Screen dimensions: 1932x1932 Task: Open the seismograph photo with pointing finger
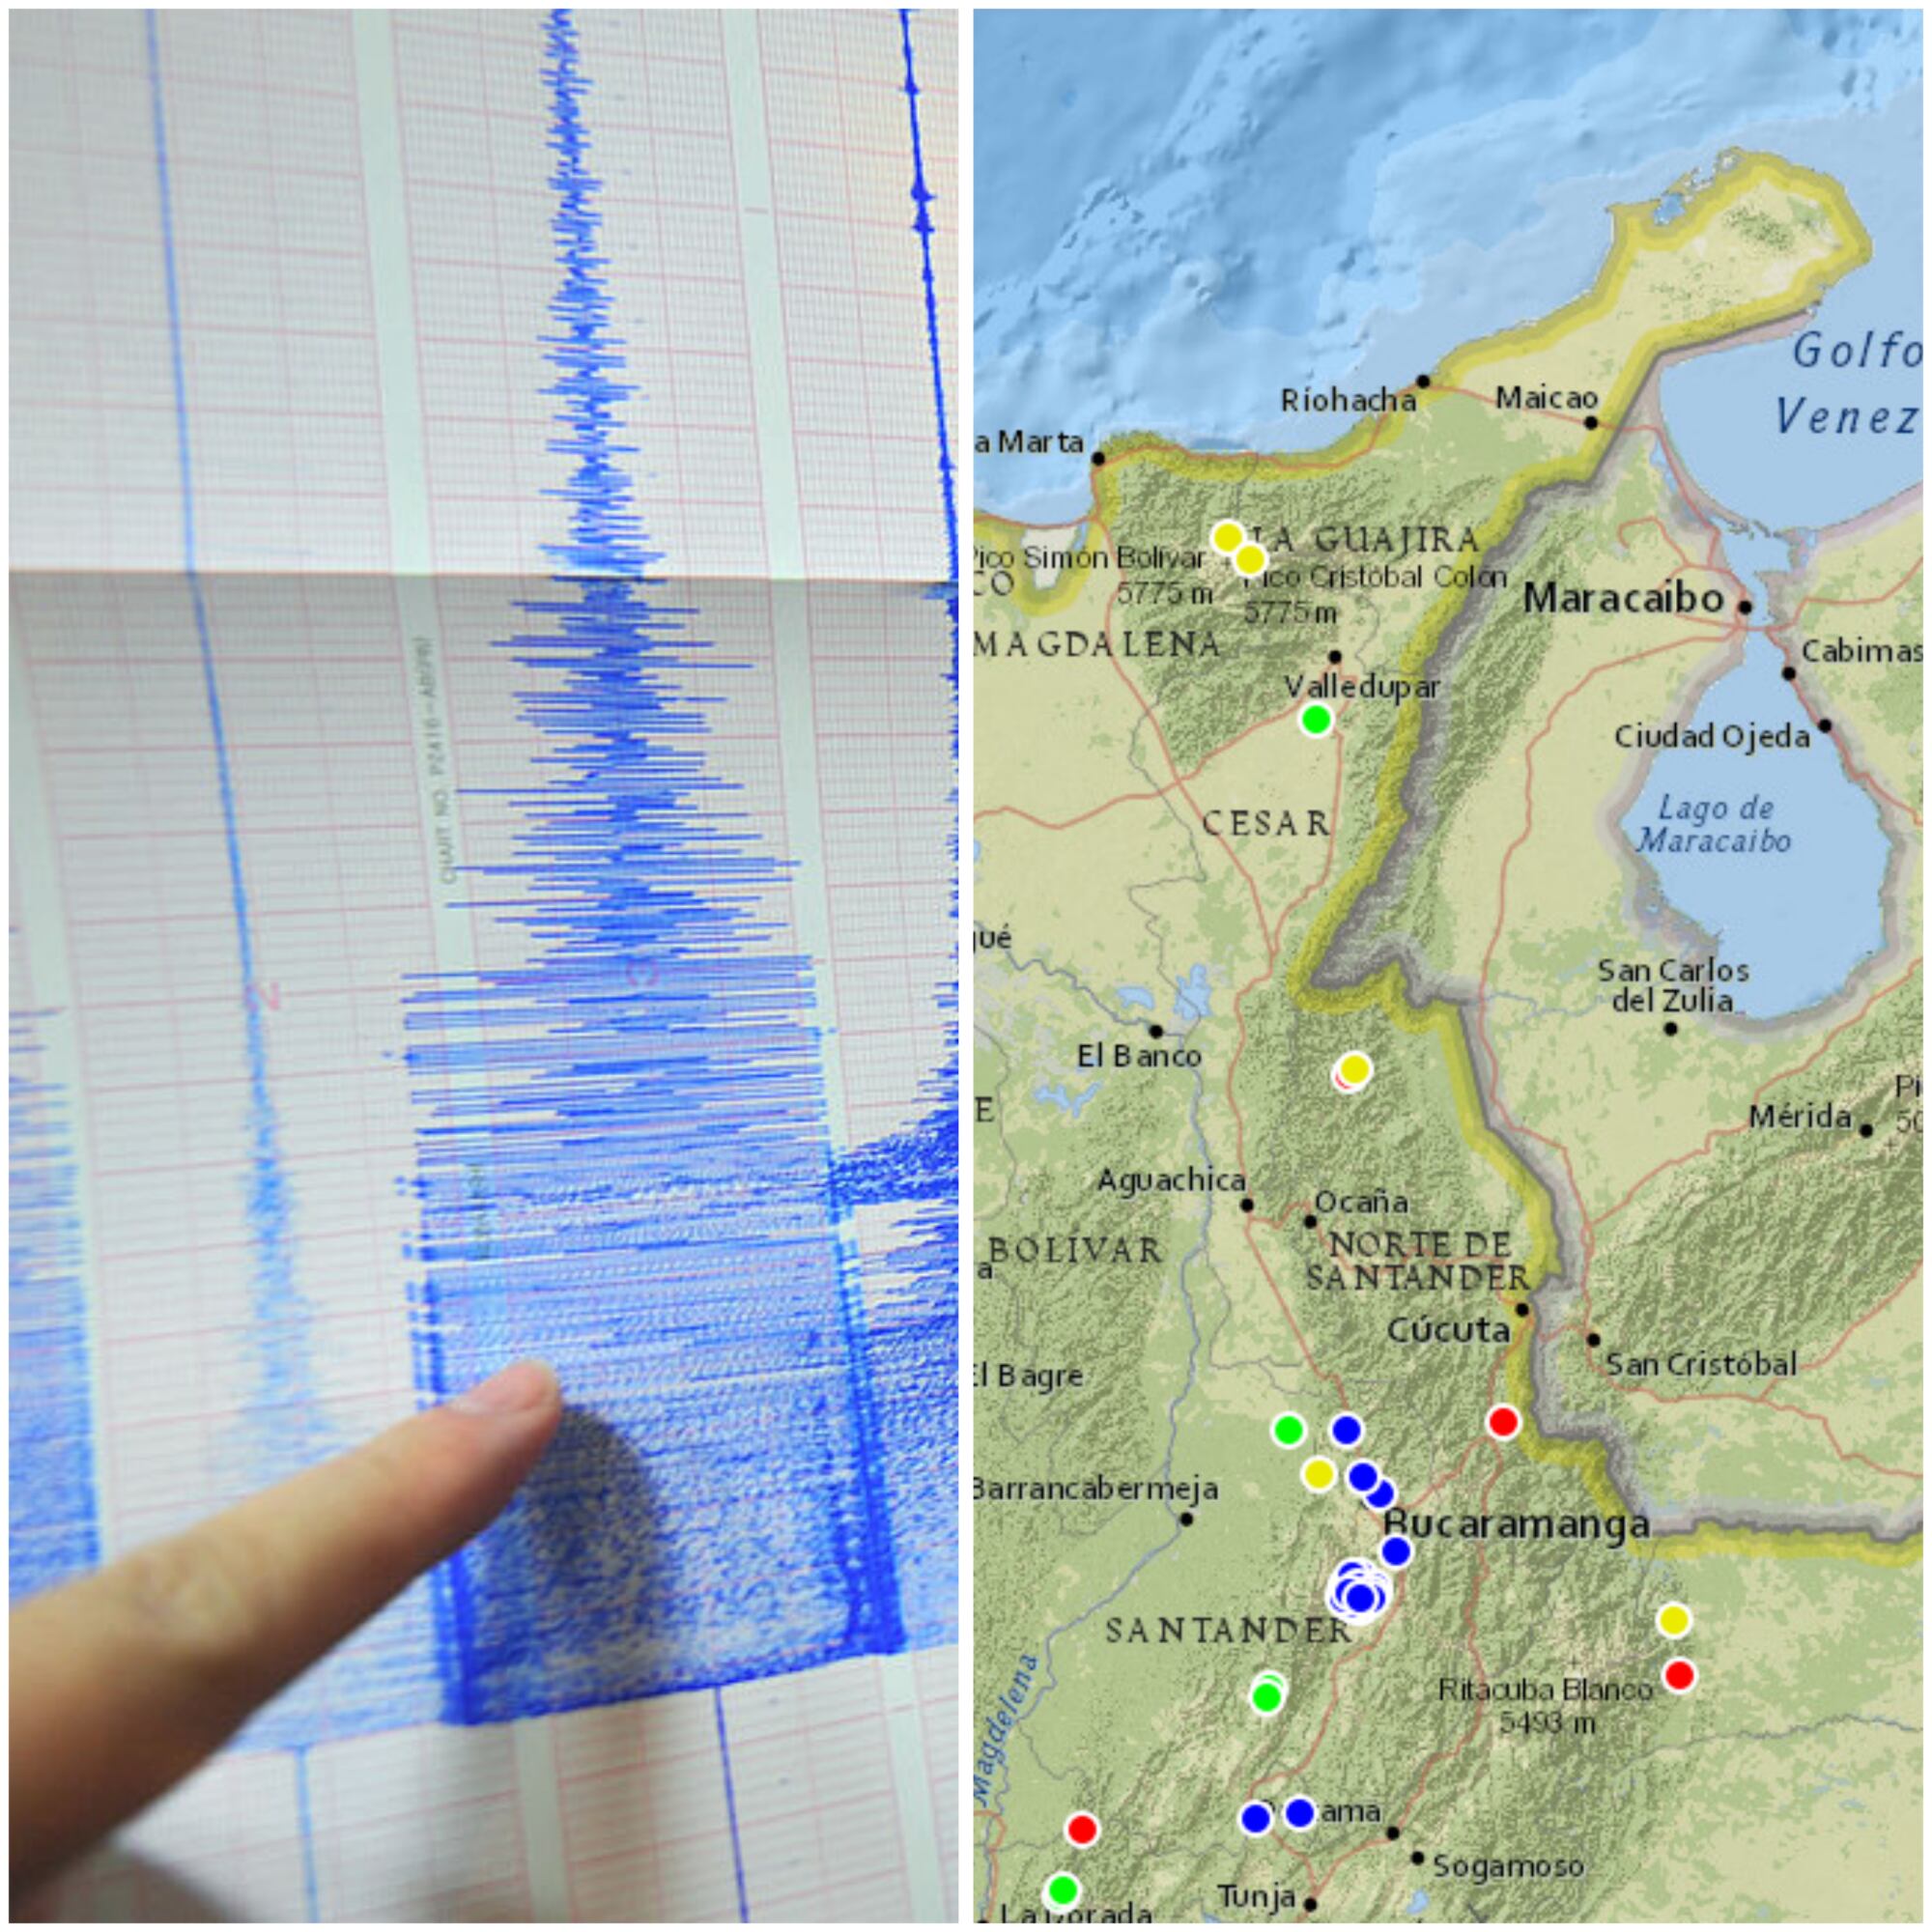pyautogui.click(x=483, y=966)
